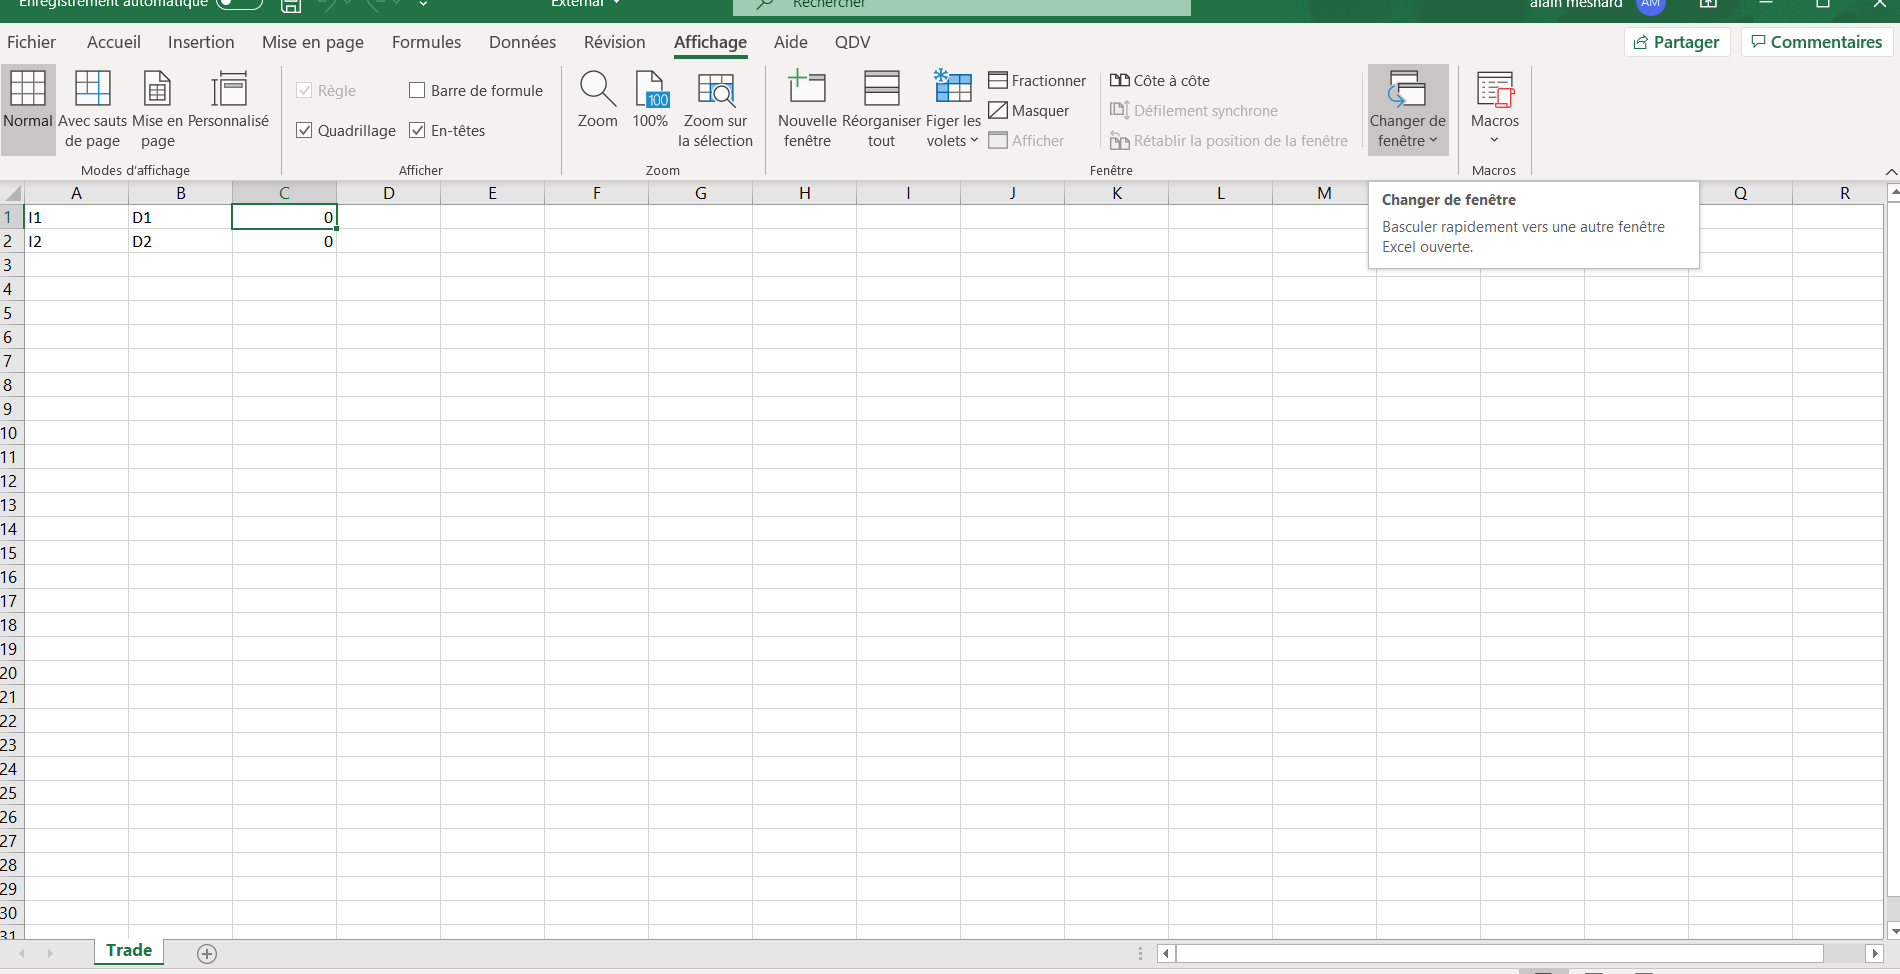Toggle the En-têtes checkbox

447,131
